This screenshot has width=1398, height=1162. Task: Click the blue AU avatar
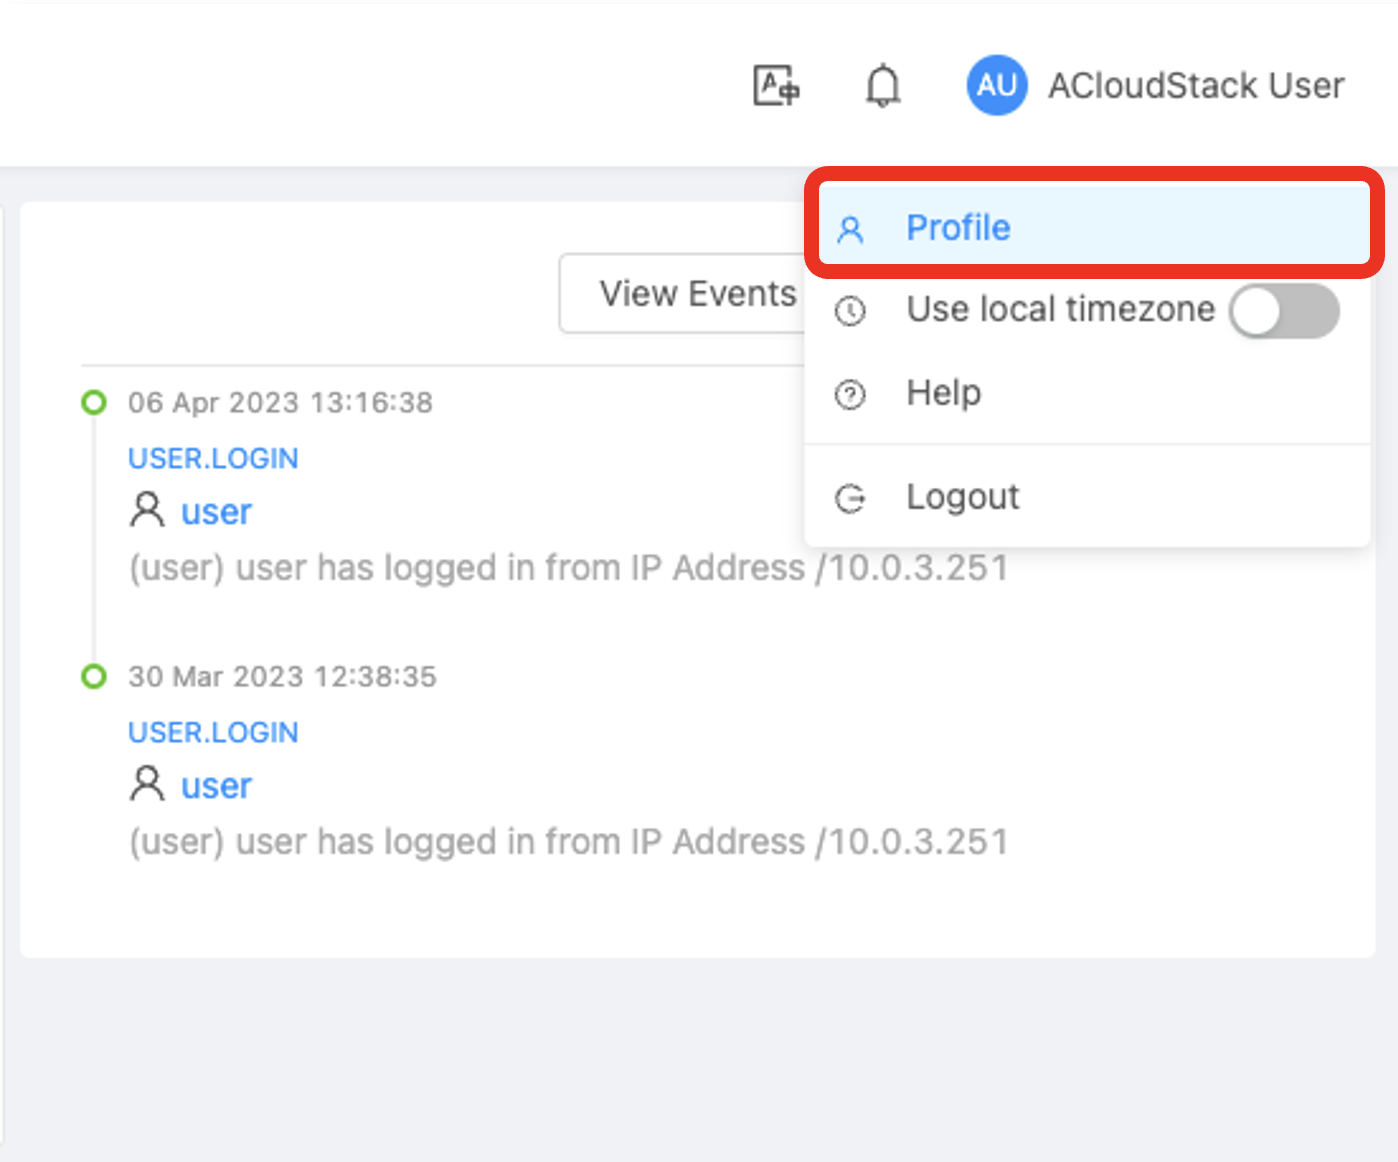pos(996,86)
